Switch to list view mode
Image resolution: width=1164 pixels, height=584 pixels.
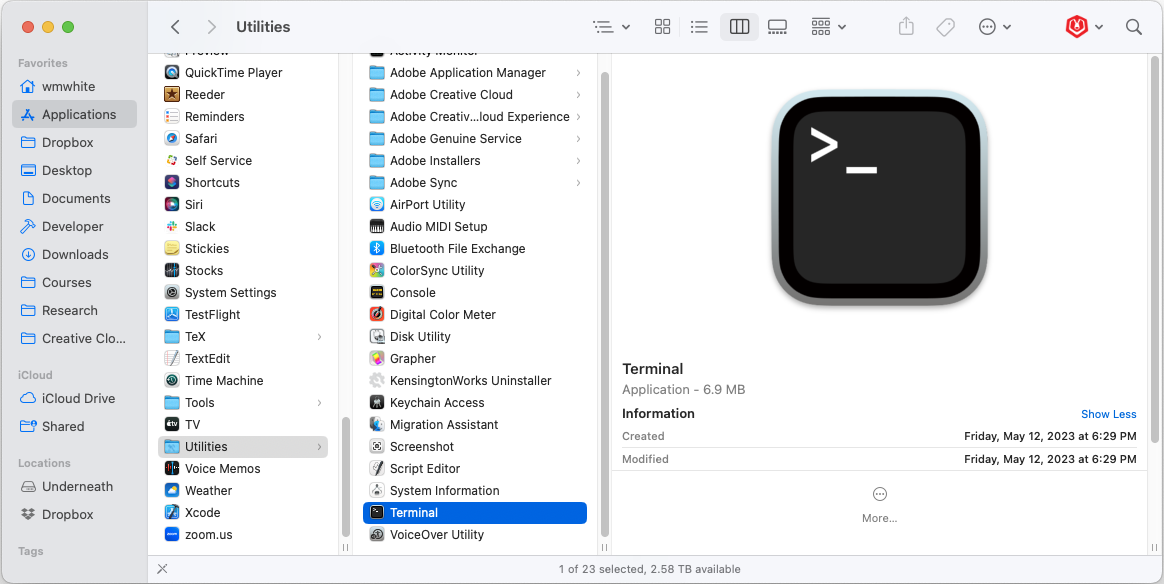pyautogui.click(x=700, y=27)
